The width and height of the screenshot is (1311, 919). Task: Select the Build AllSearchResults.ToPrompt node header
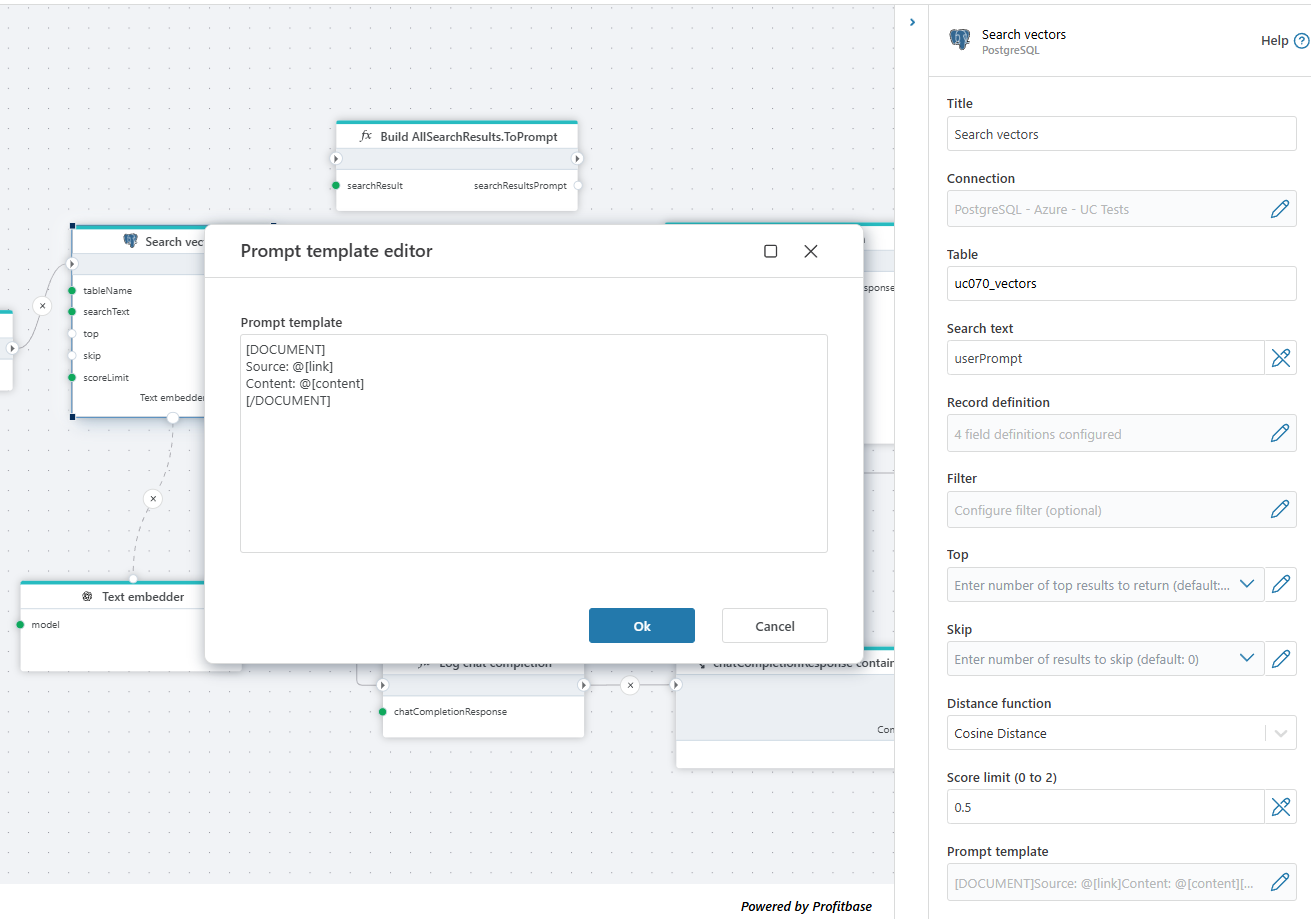point(457,136)
